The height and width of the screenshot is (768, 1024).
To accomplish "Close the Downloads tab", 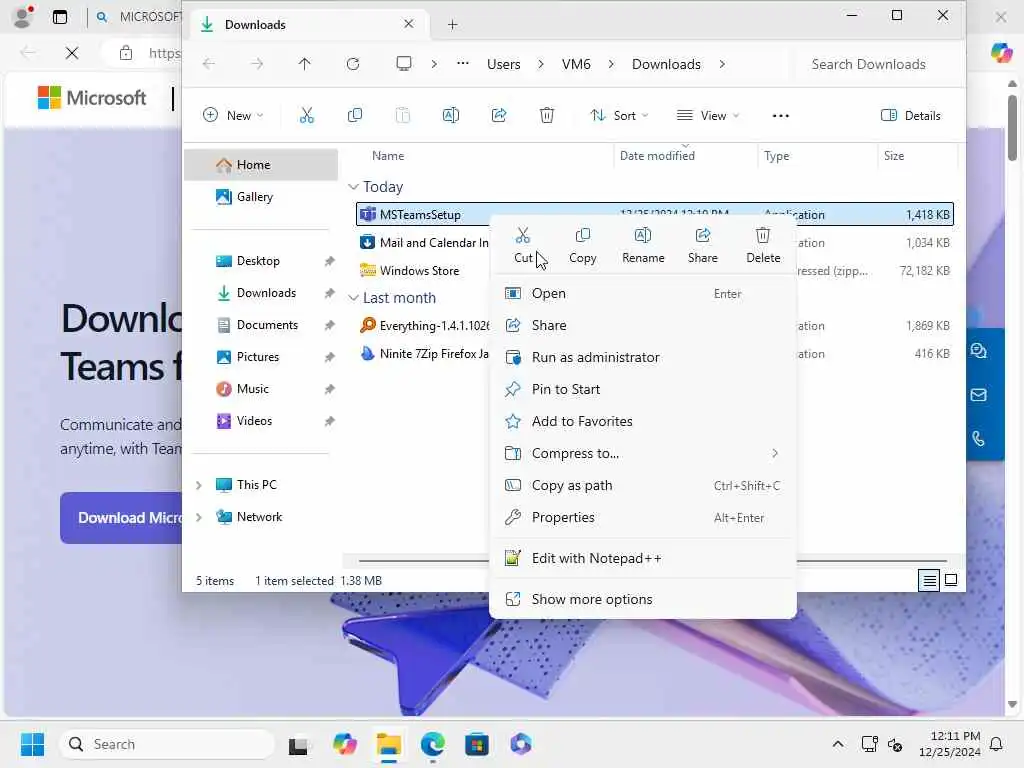I will 409,24.
